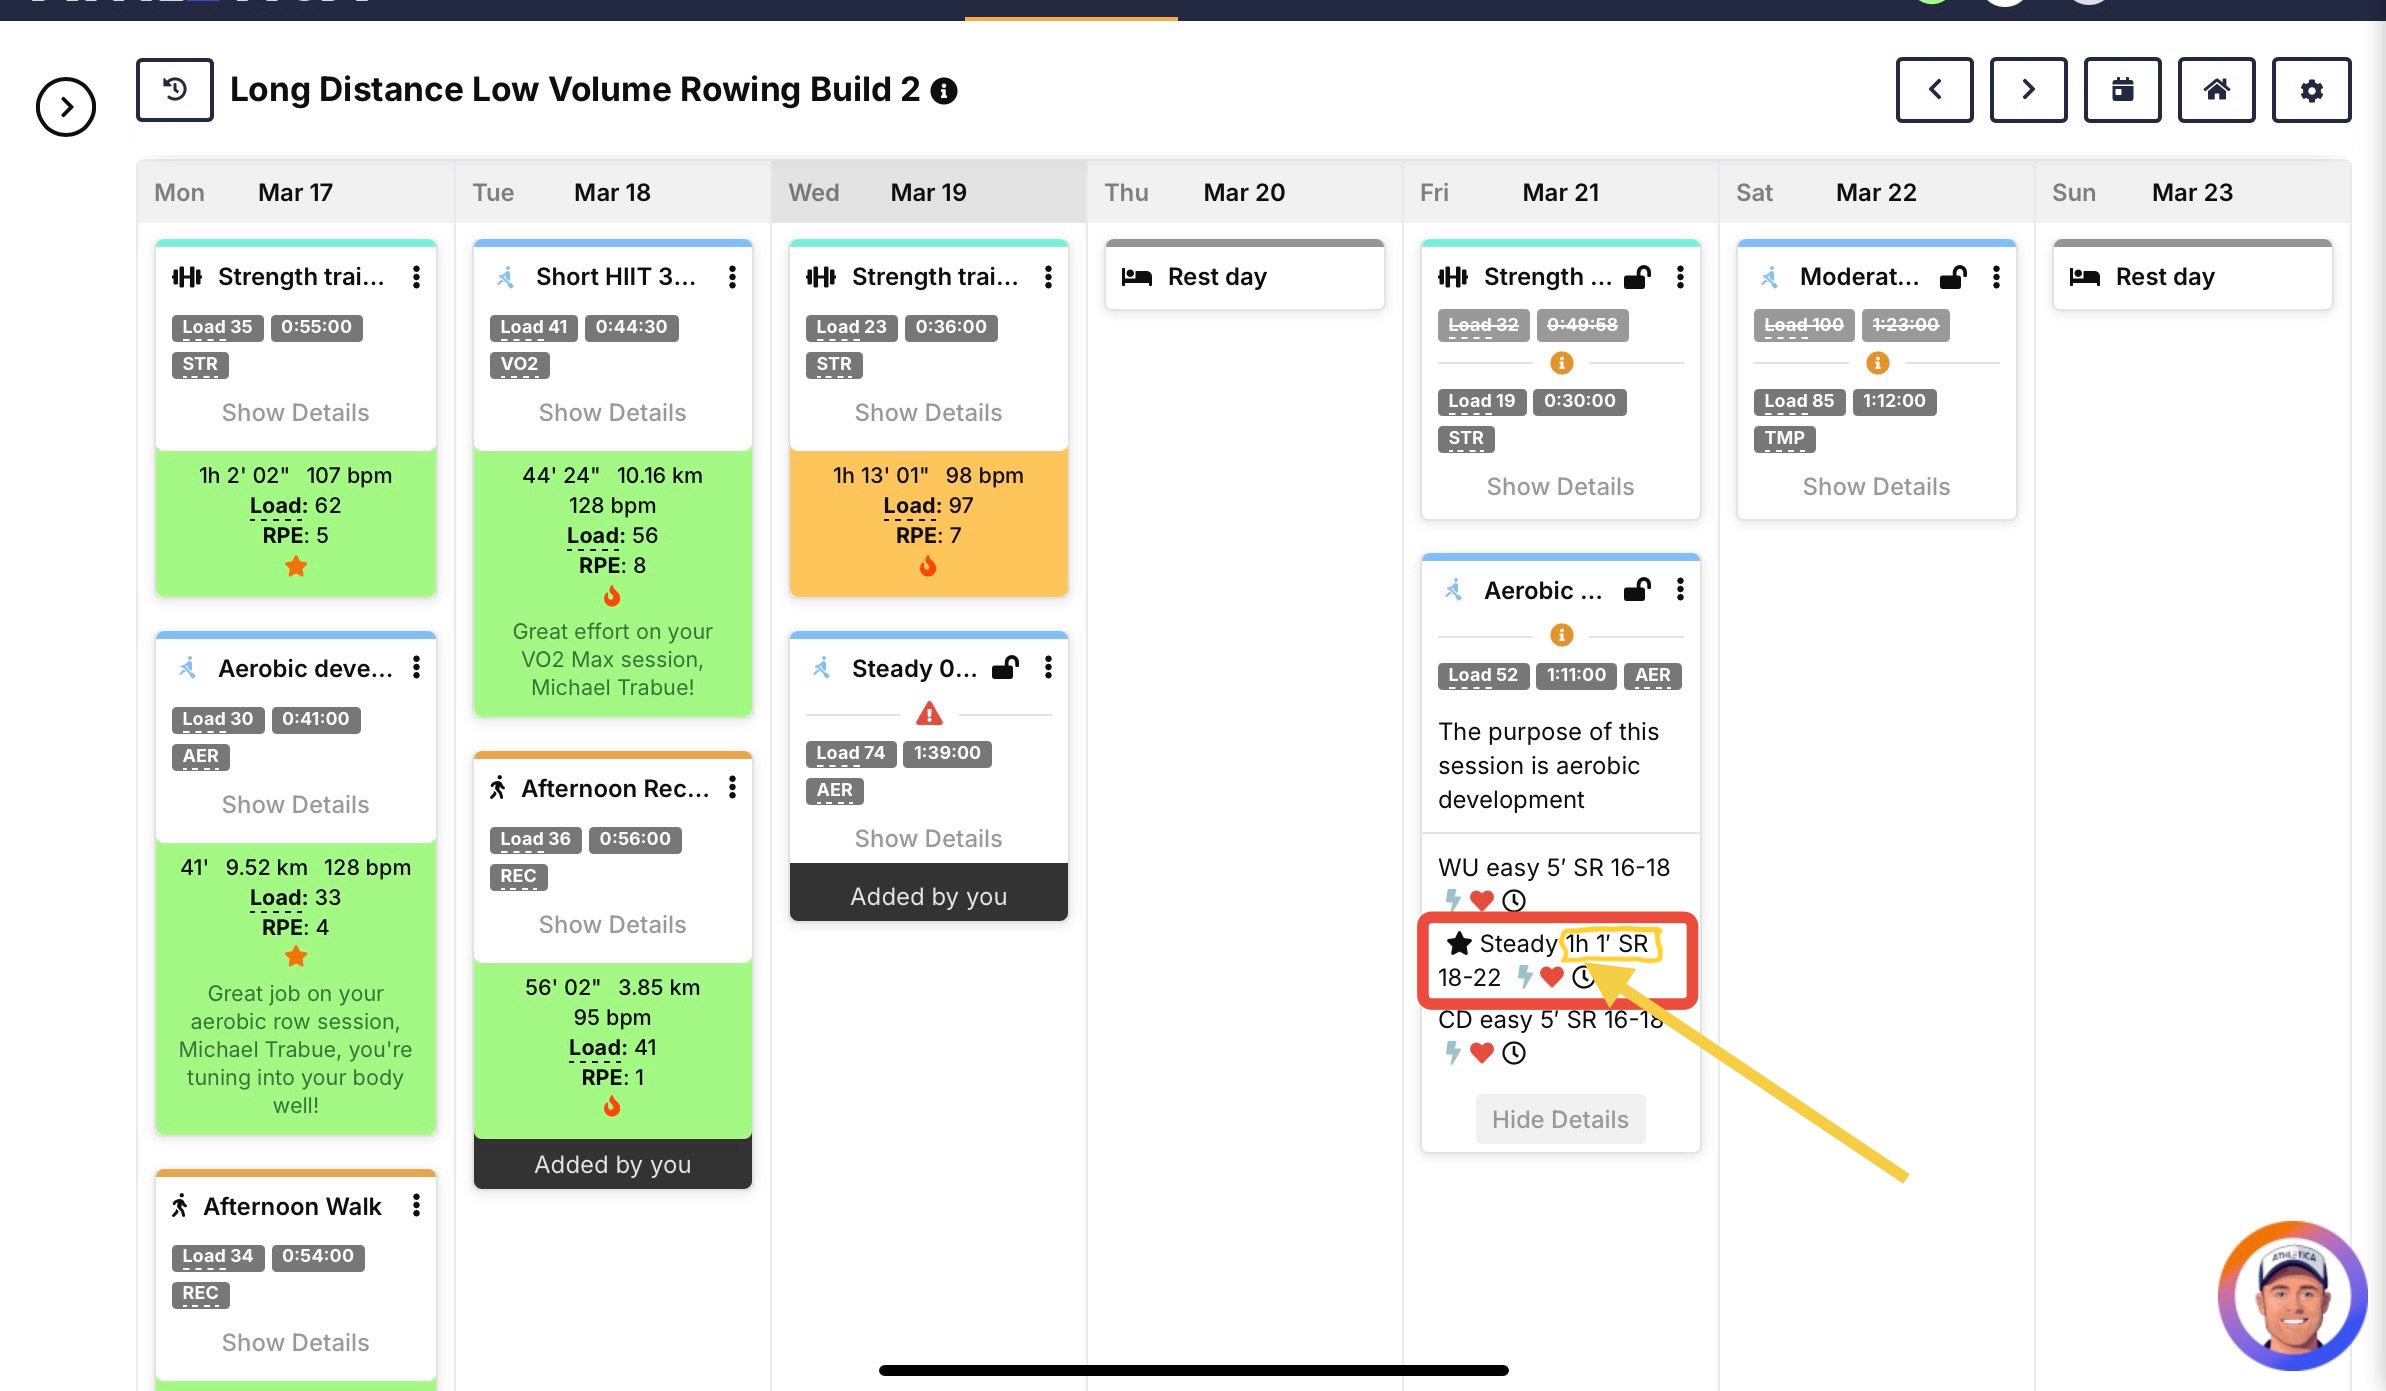Viewport: 2386px width, 1391px height.
Task: Go to the previous week arrow
Action: [1934, 90]
